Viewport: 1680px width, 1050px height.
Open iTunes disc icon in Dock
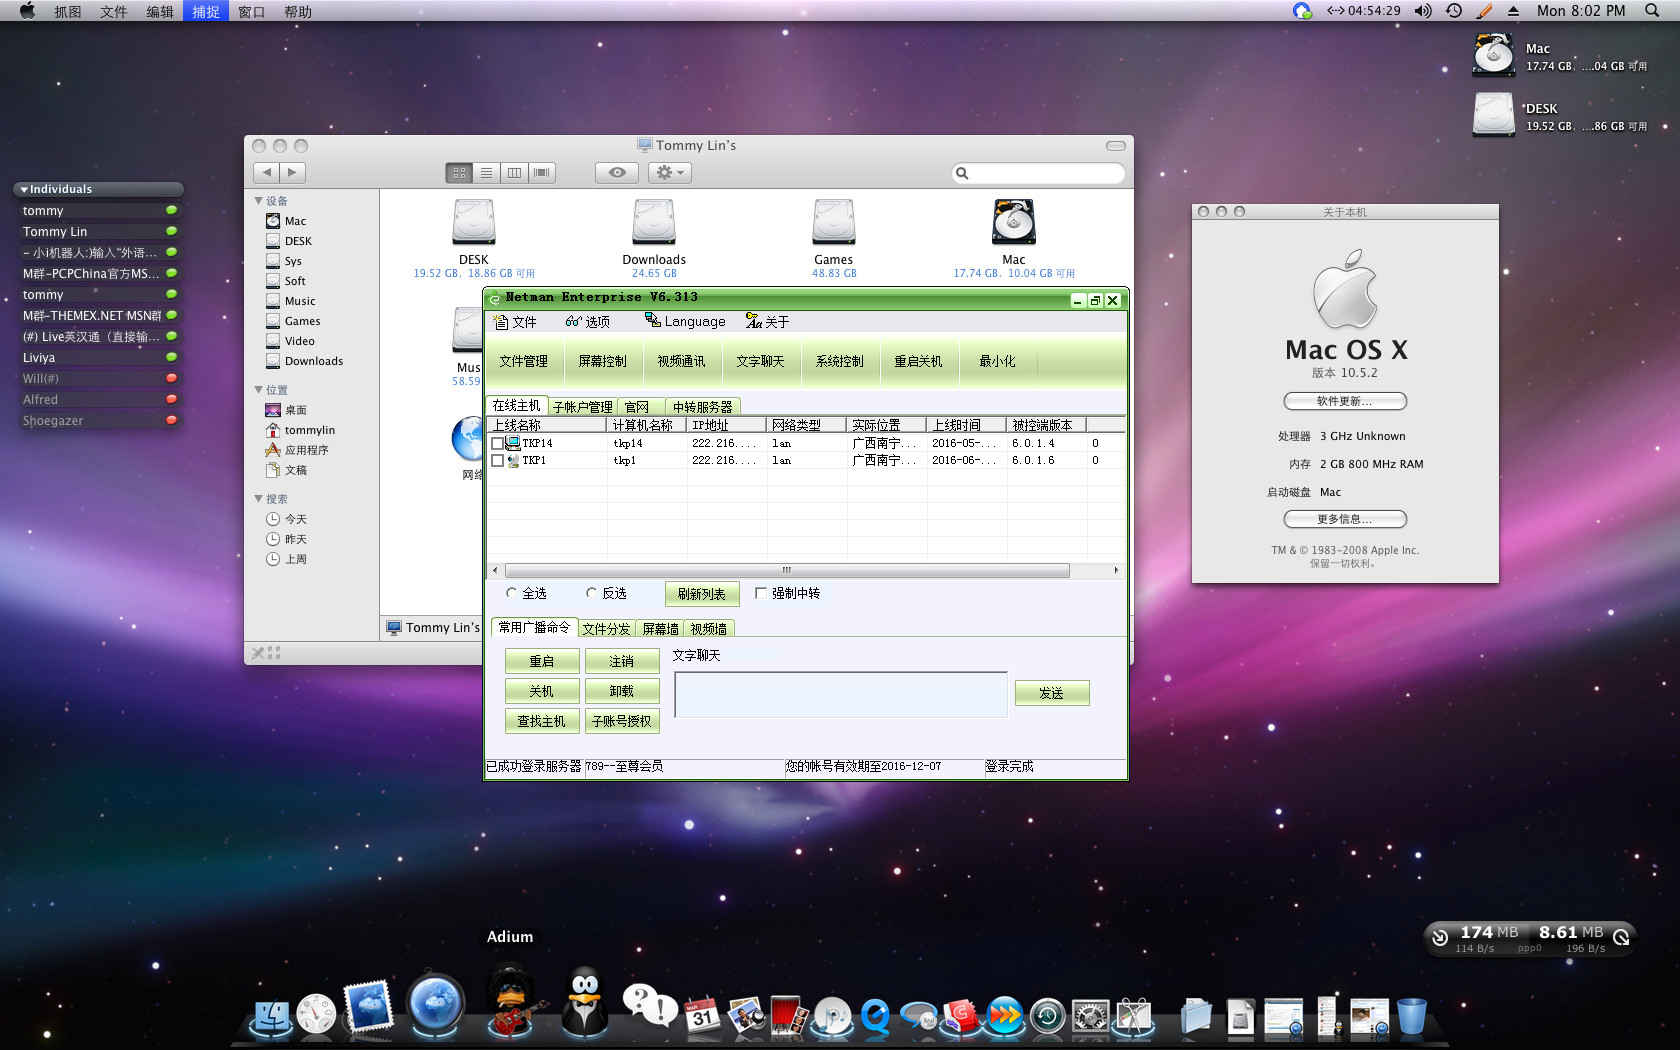pos(832,1016)
